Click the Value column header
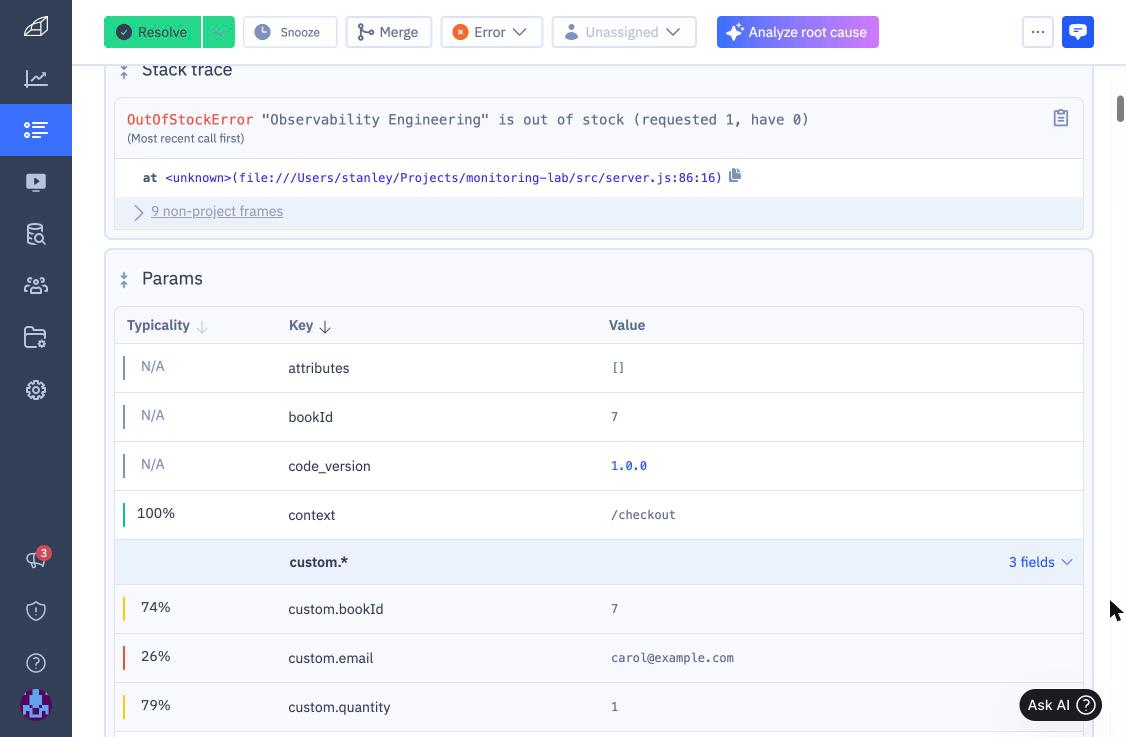Screen dimensions: 1126x737 [x=627, y=325]
